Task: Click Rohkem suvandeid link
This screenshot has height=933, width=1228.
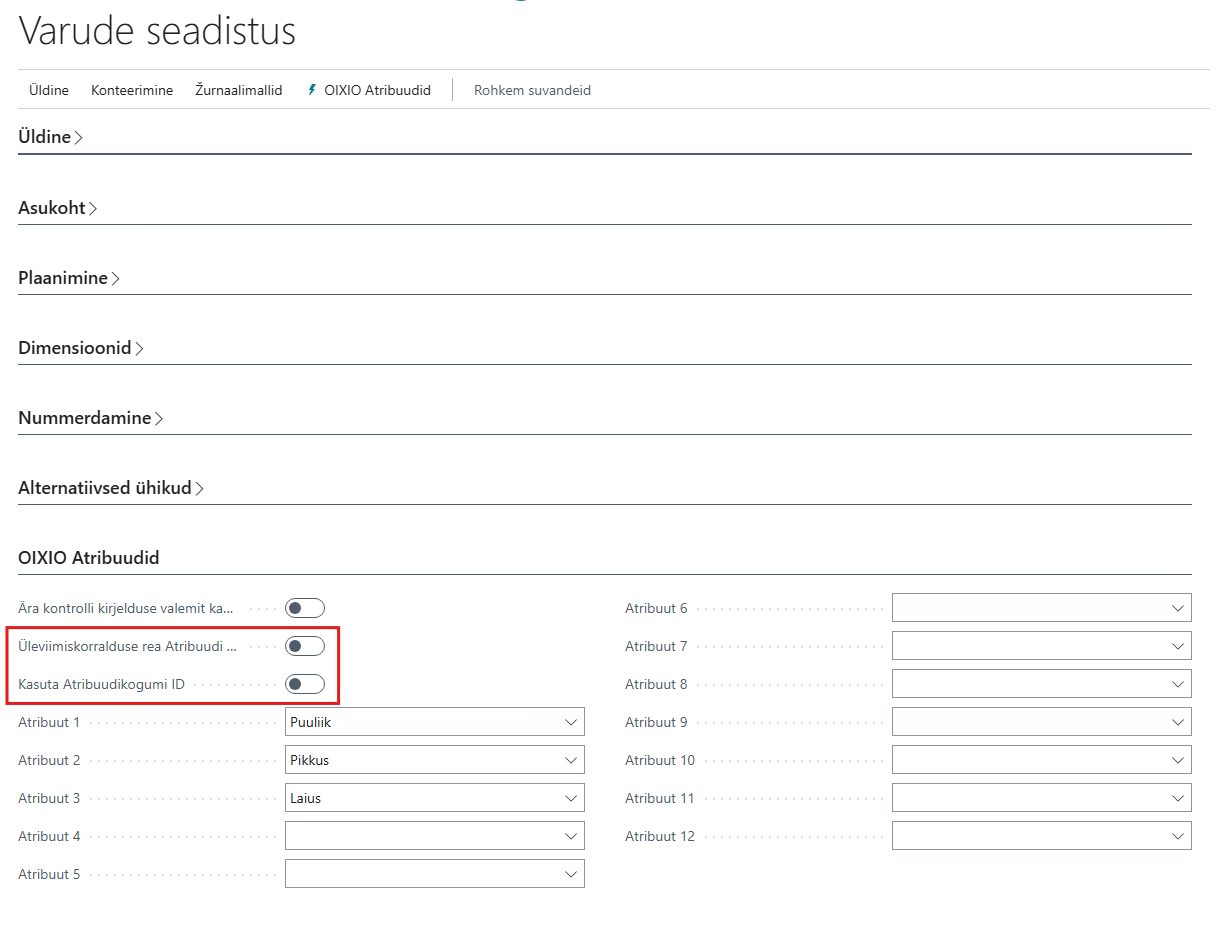Action: point(532,90)
